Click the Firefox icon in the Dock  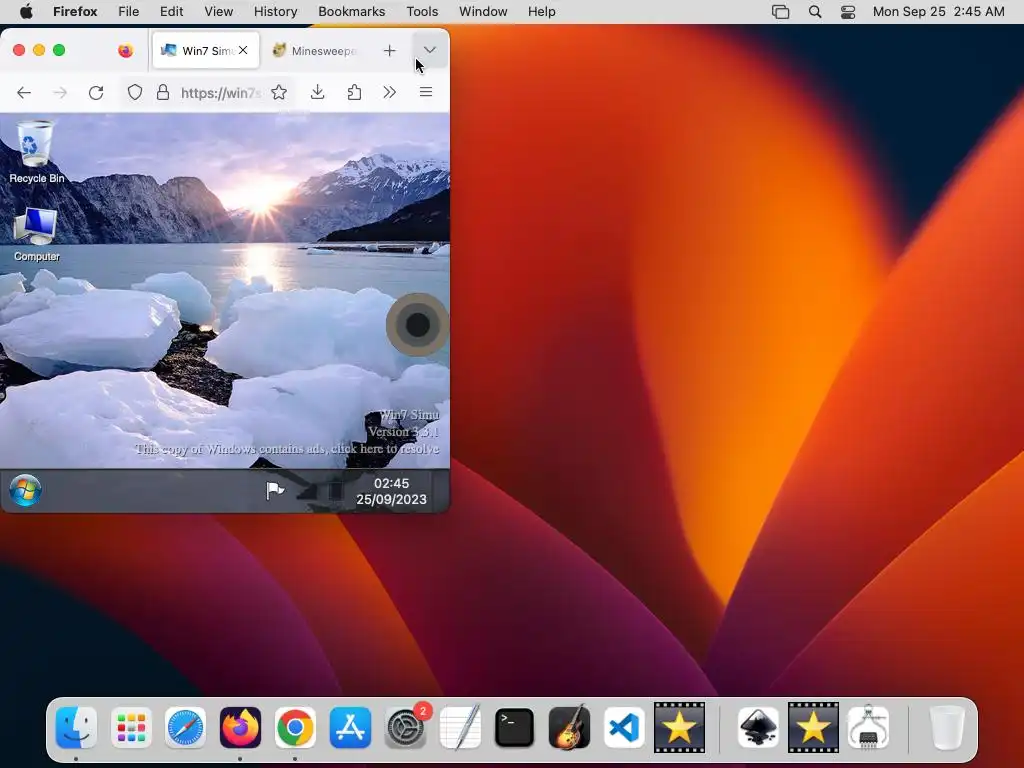click(x=240, y=728)
